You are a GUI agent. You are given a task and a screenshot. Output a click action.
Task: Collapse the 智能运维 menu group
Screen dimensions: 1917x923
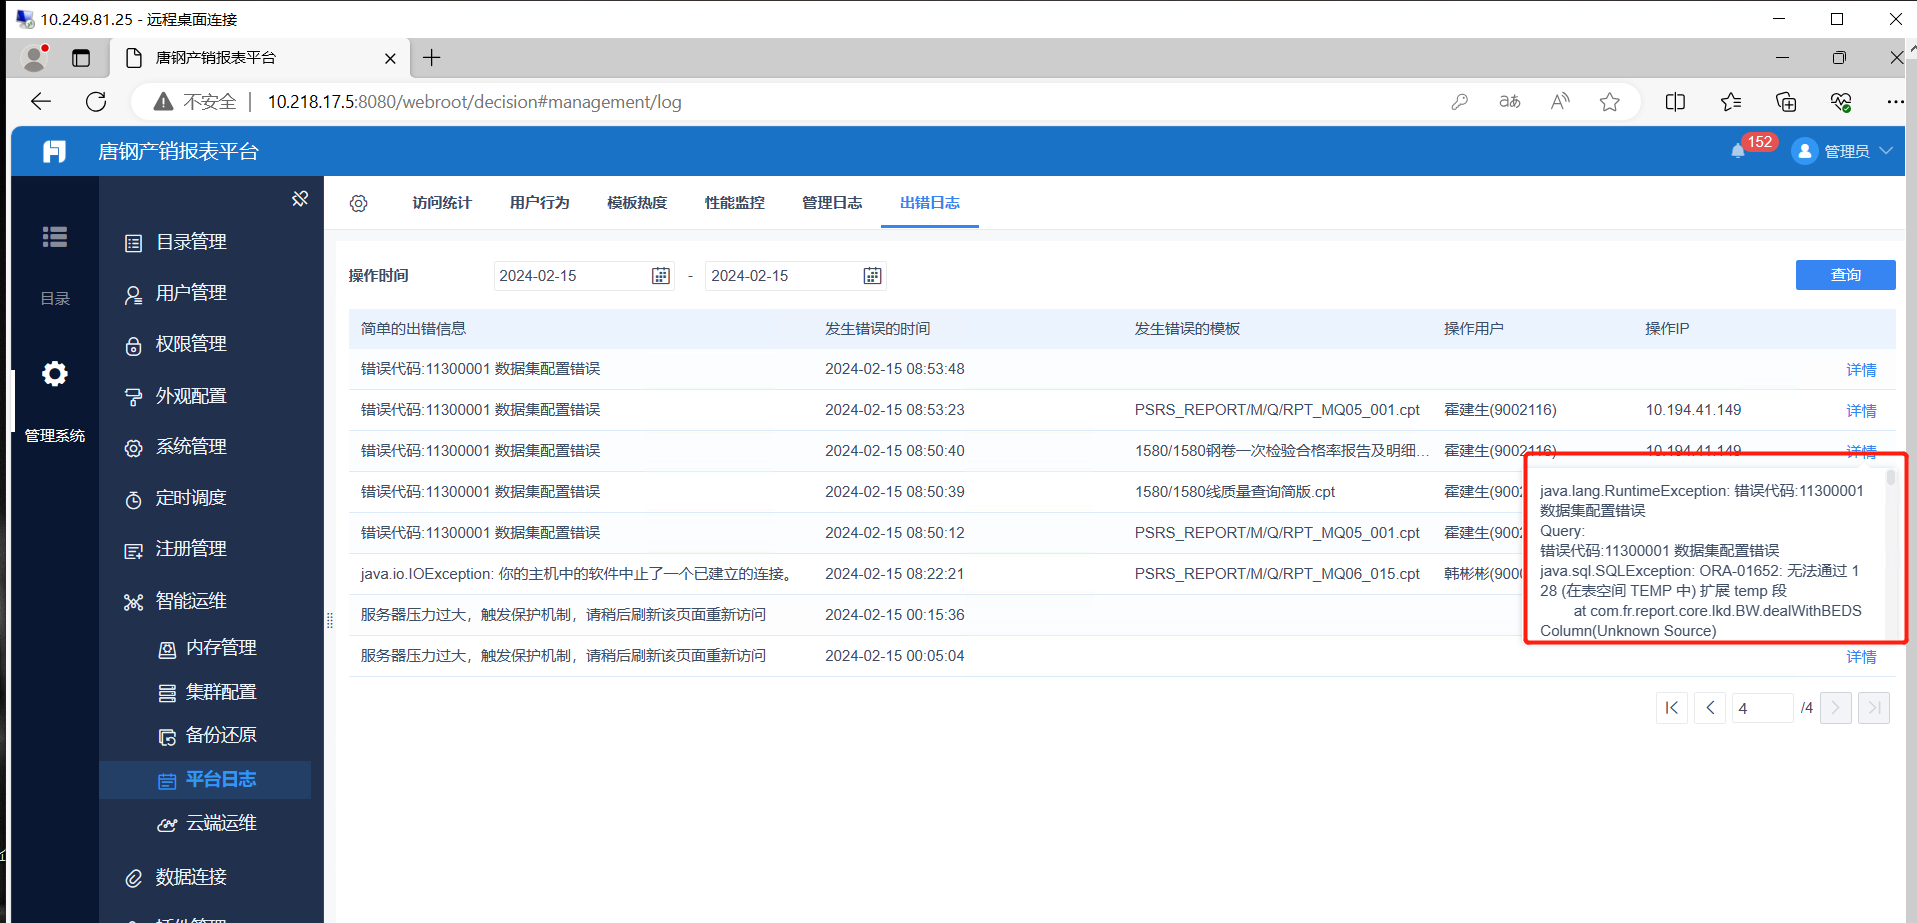click(191, 601)
